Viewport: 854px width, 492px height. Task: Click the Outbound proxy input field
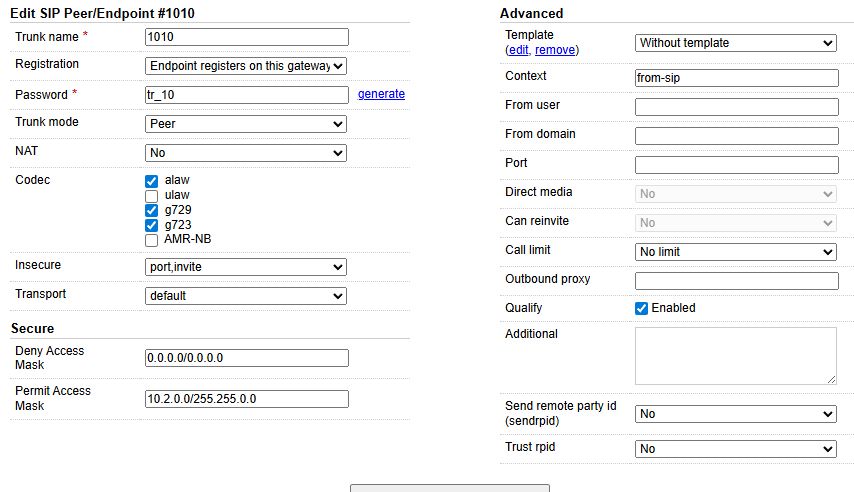(x=737, y=281)
